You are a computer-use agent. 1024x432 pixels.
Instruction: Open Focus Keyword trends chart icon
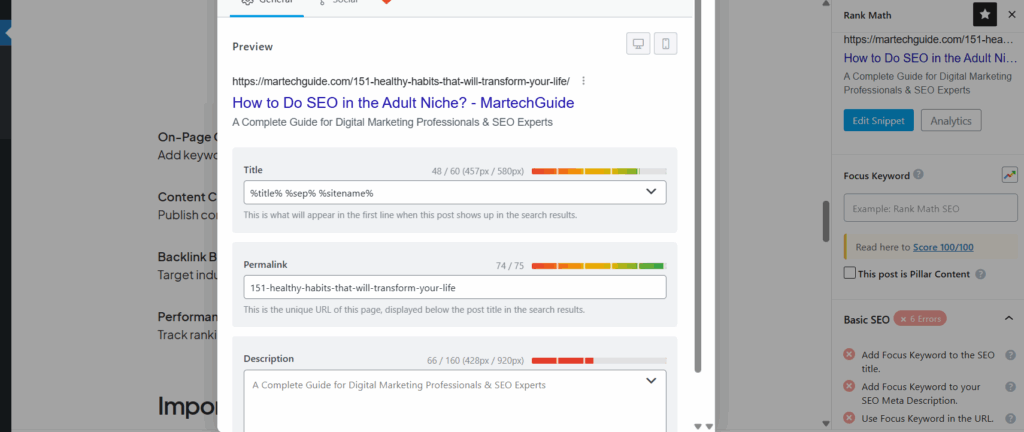tap(1010, 175)
